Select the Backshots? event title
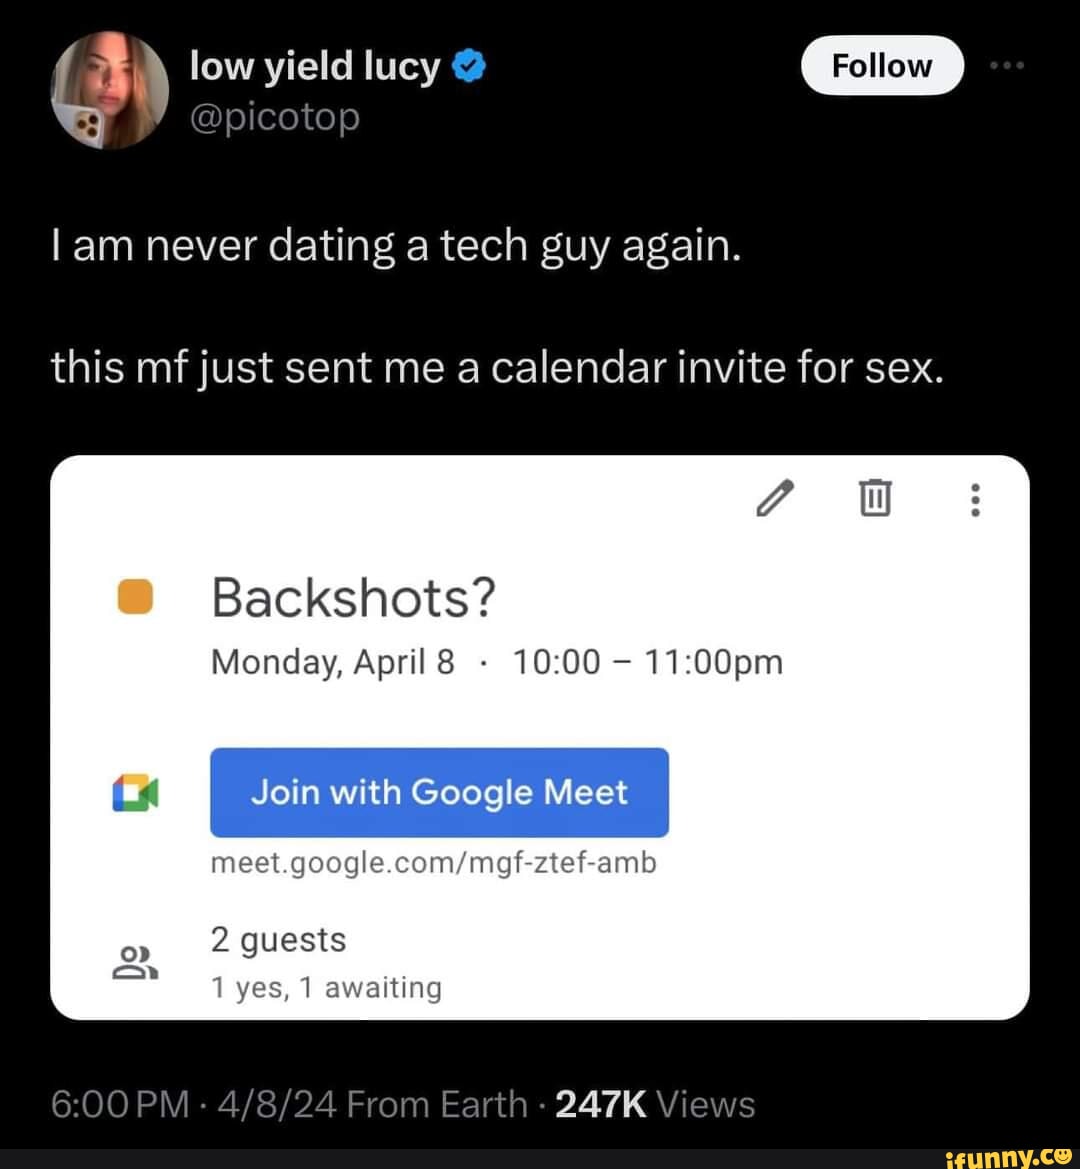The height and width of the screenshot is (1169, 1080). (x=353, y=598)
